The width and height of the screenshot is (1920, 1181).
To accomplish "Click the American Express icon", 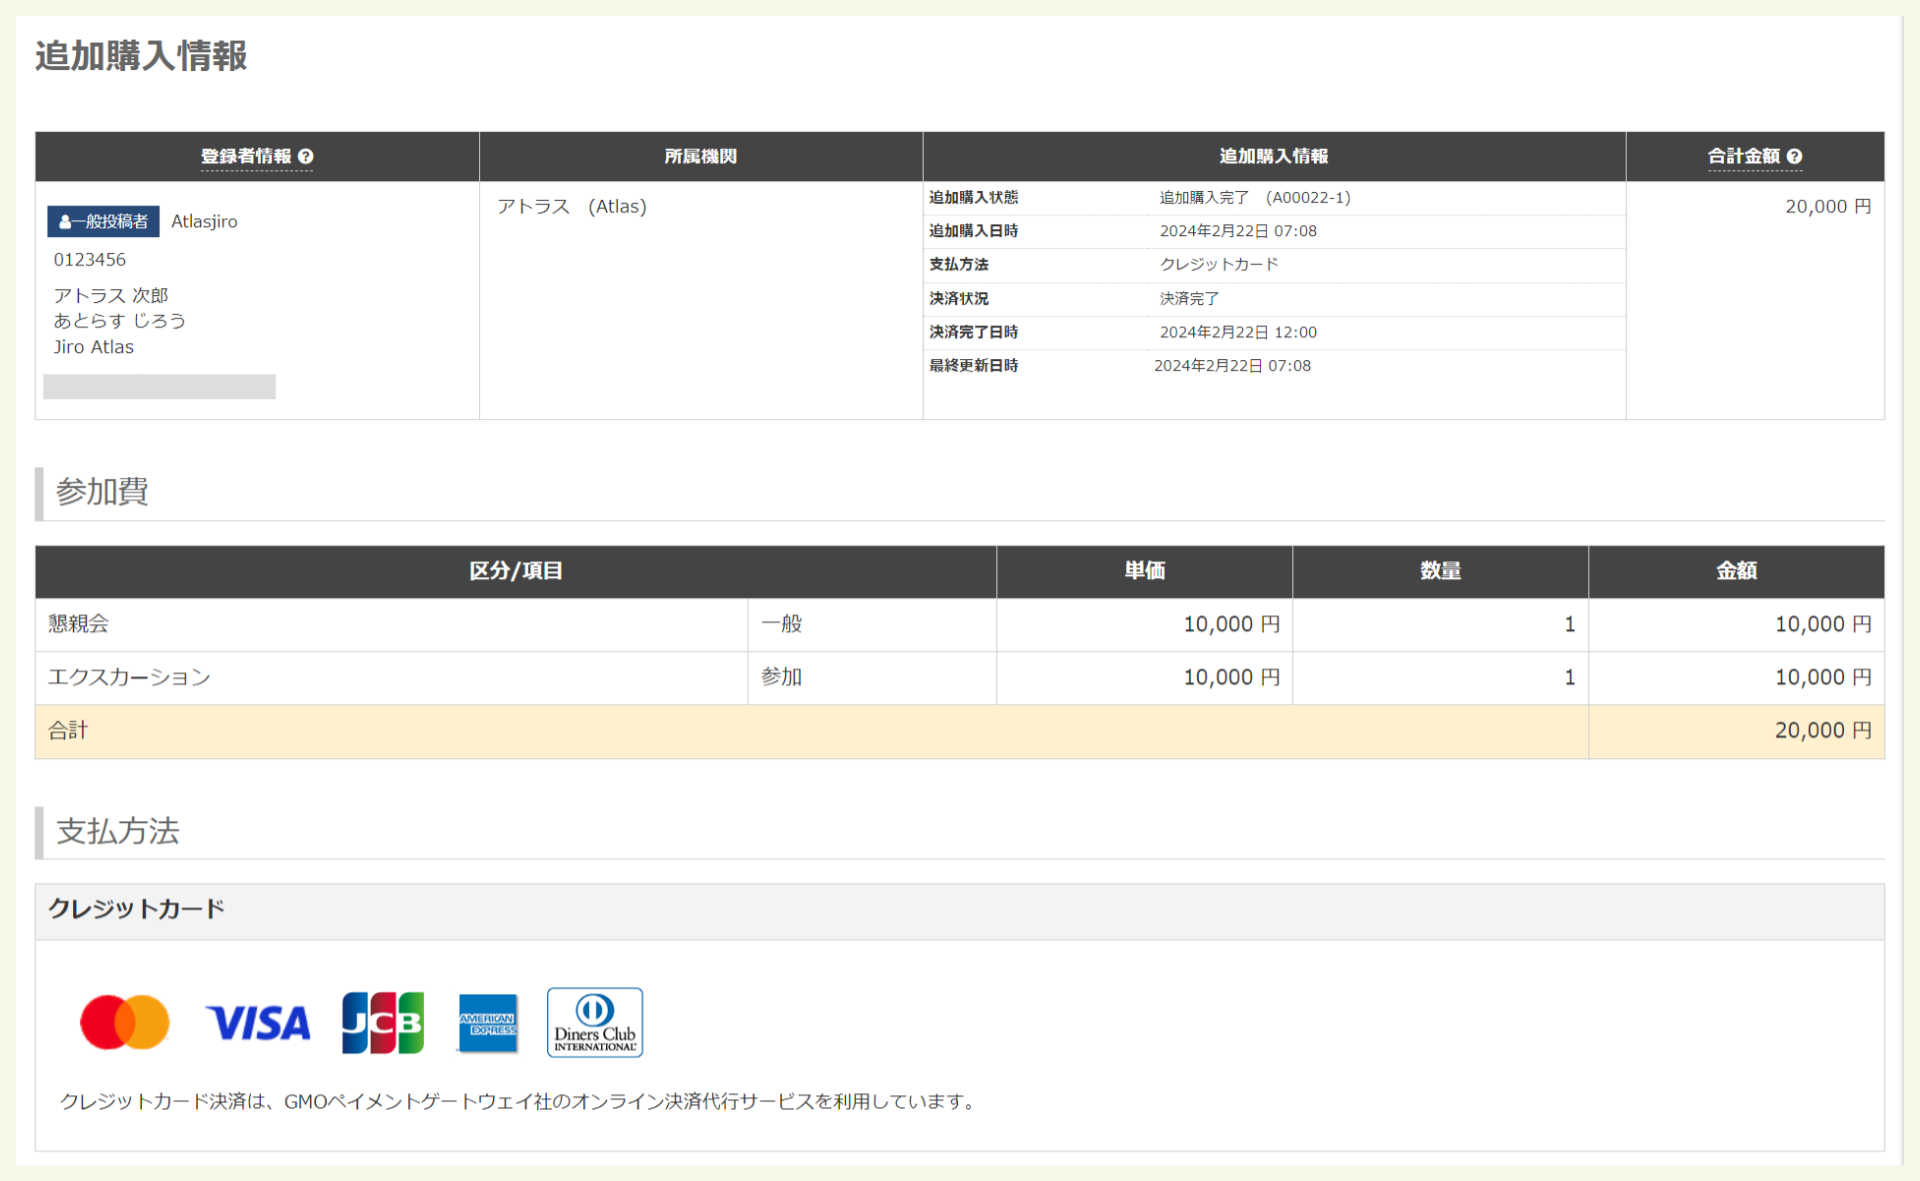I will click(488, 1022).
